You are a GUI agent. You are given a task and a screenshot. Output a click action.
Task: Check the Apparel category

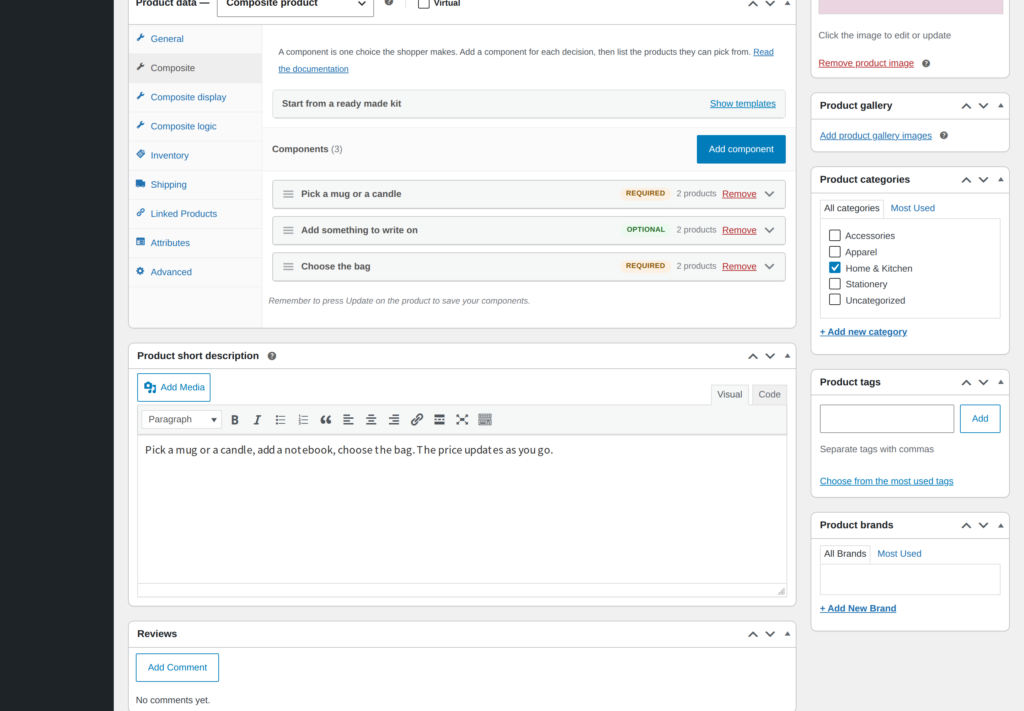[x=835, y=251]
